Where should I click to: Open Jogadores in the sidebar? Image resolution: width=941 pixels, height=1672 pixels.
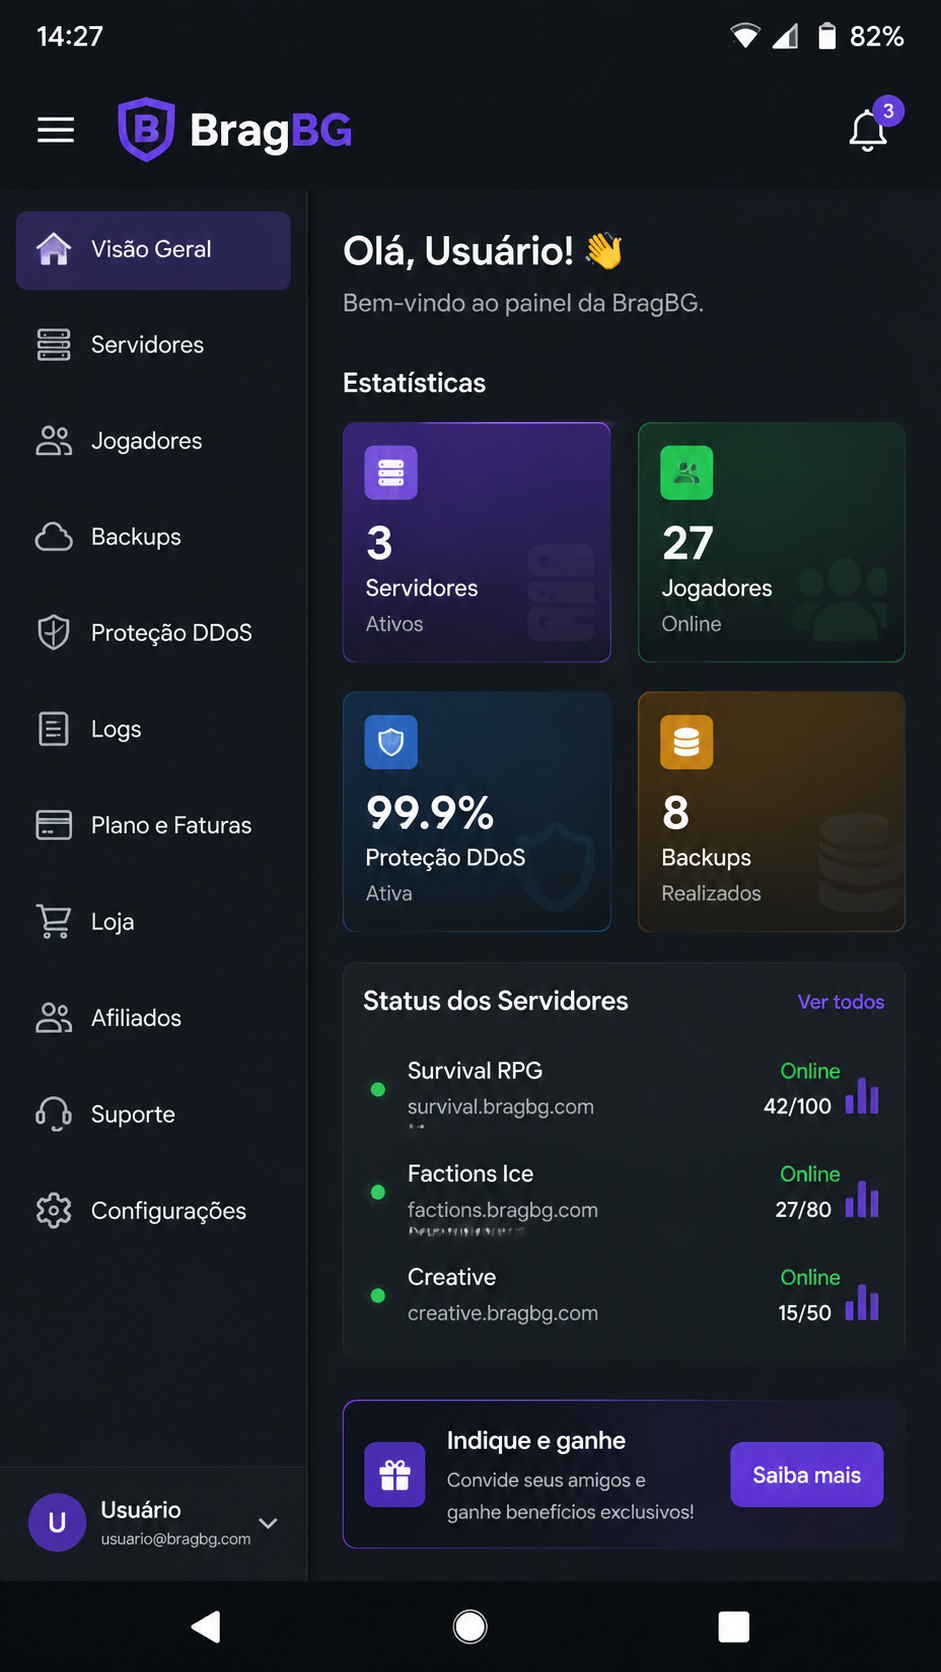click(153, 441)
